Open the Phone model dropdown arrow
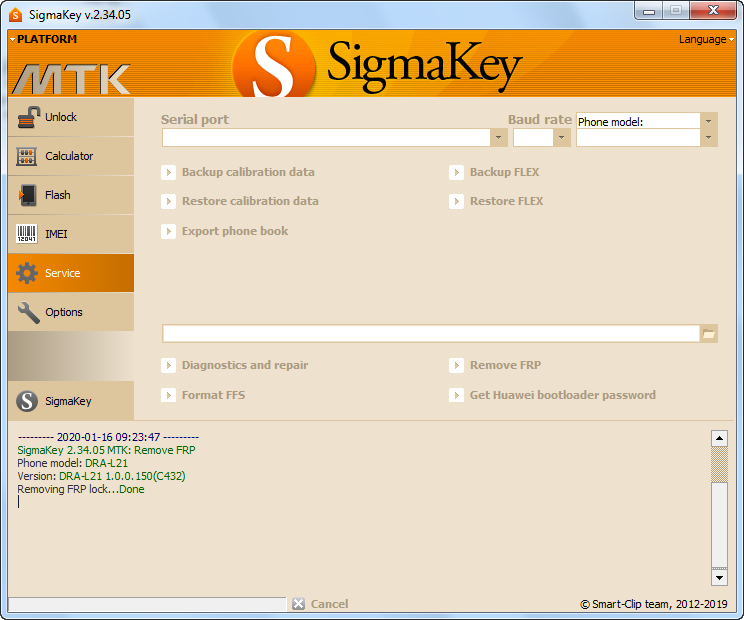Viewport: 744px width, 620px height. click(x=708, y=121)
